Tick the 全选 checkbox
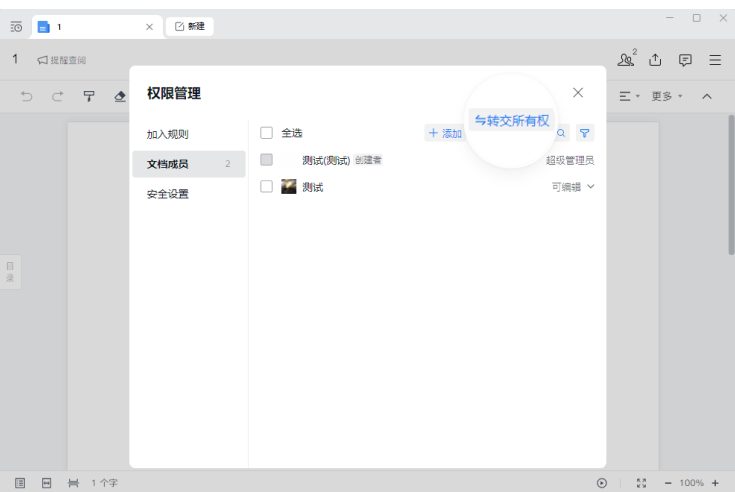The image size is (735, 492). [x=266, y=133]
